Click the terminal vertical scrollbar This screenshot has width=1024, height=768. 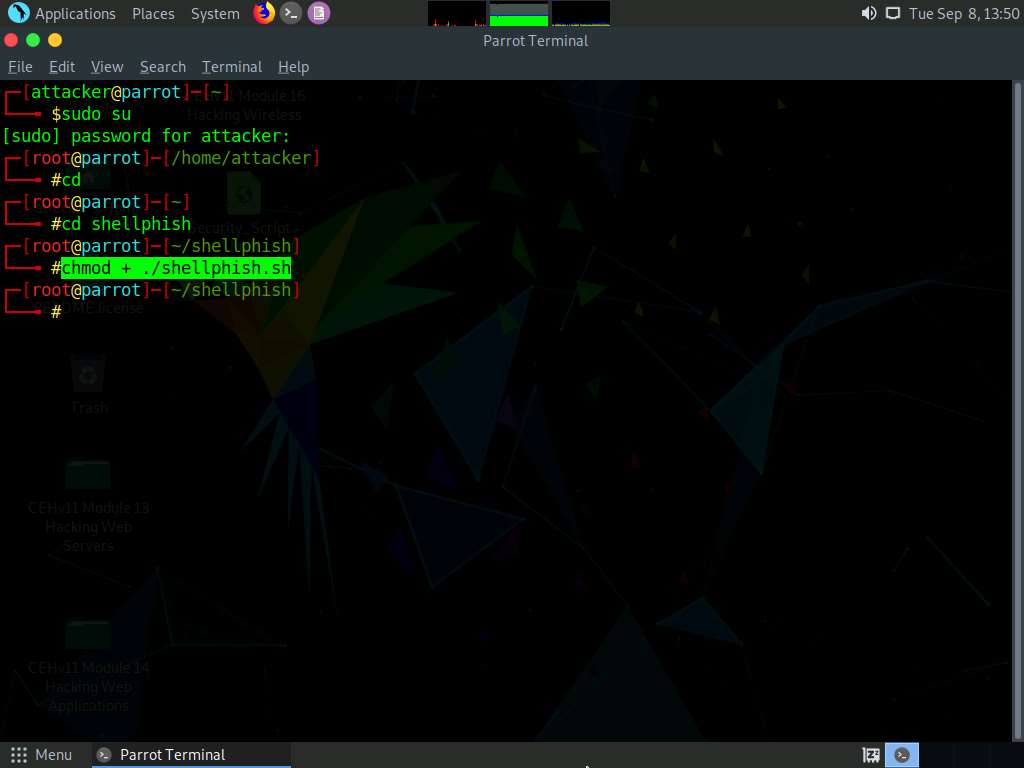pos(1017,410)
